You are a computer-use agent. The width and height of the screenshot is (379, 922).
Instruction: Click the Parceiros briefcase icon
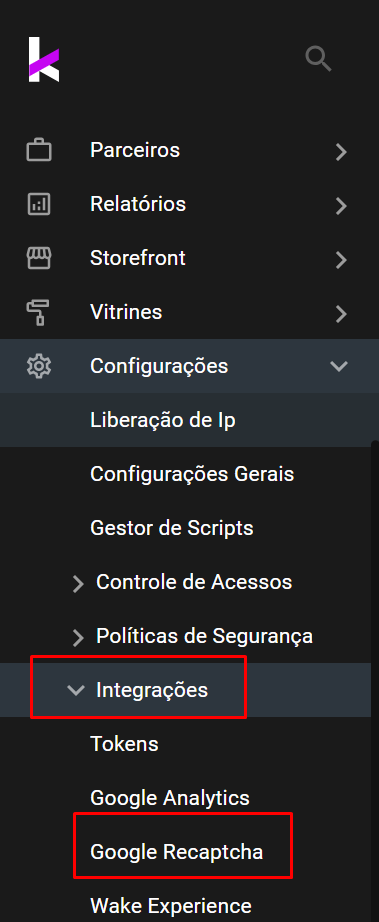click(39, 151)
